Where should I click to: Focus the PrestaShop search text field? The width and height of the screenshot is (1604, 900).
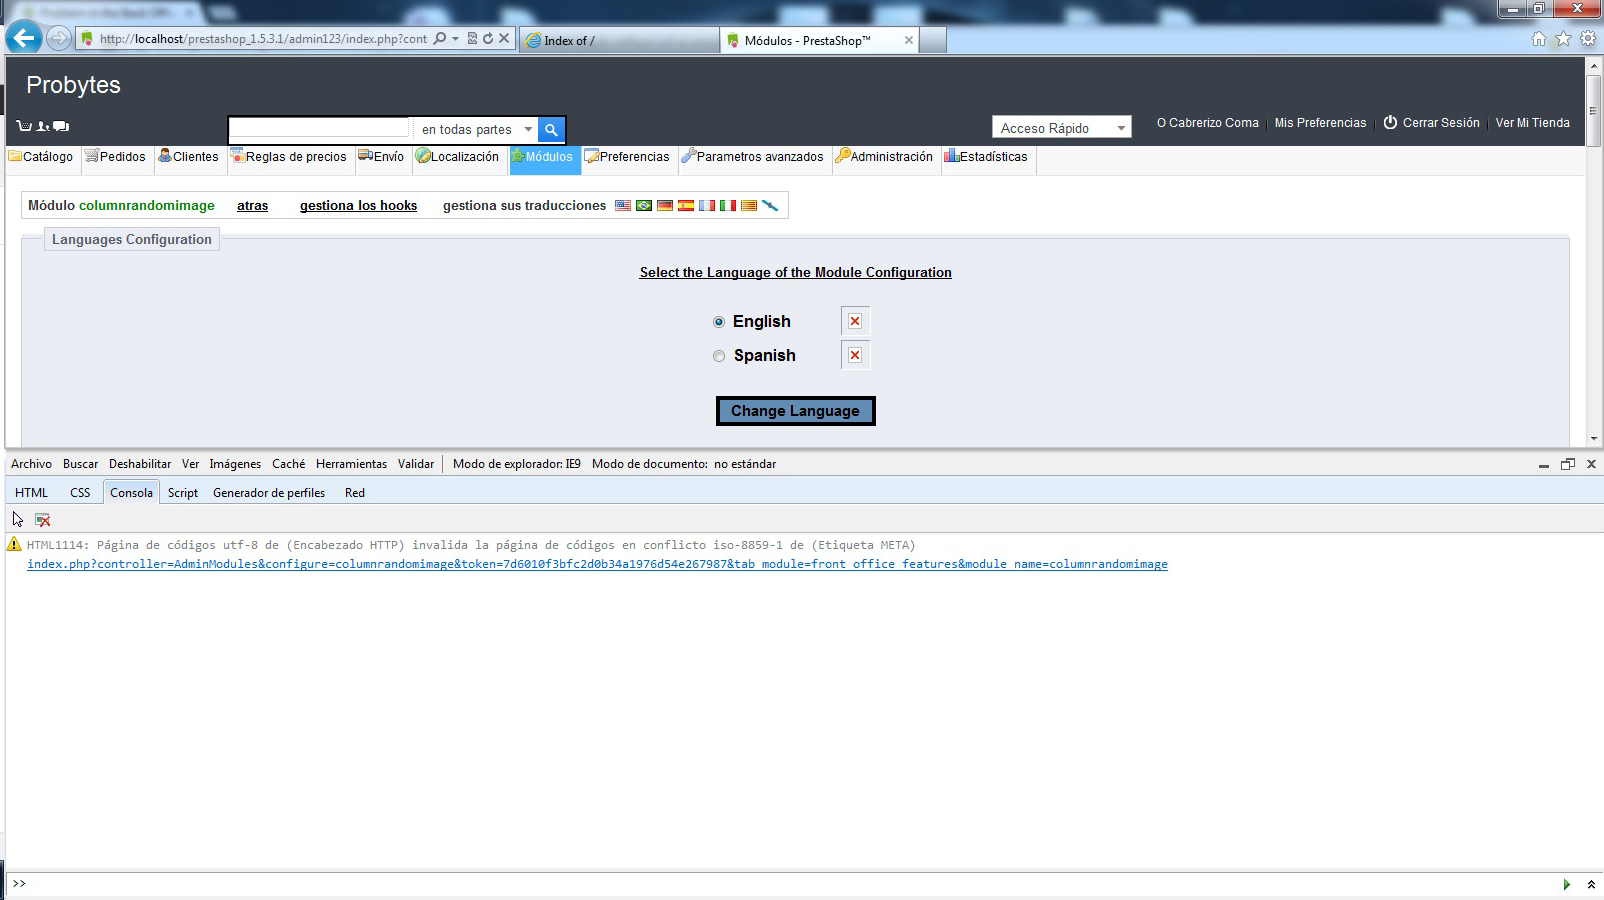(x=319, y=129)
